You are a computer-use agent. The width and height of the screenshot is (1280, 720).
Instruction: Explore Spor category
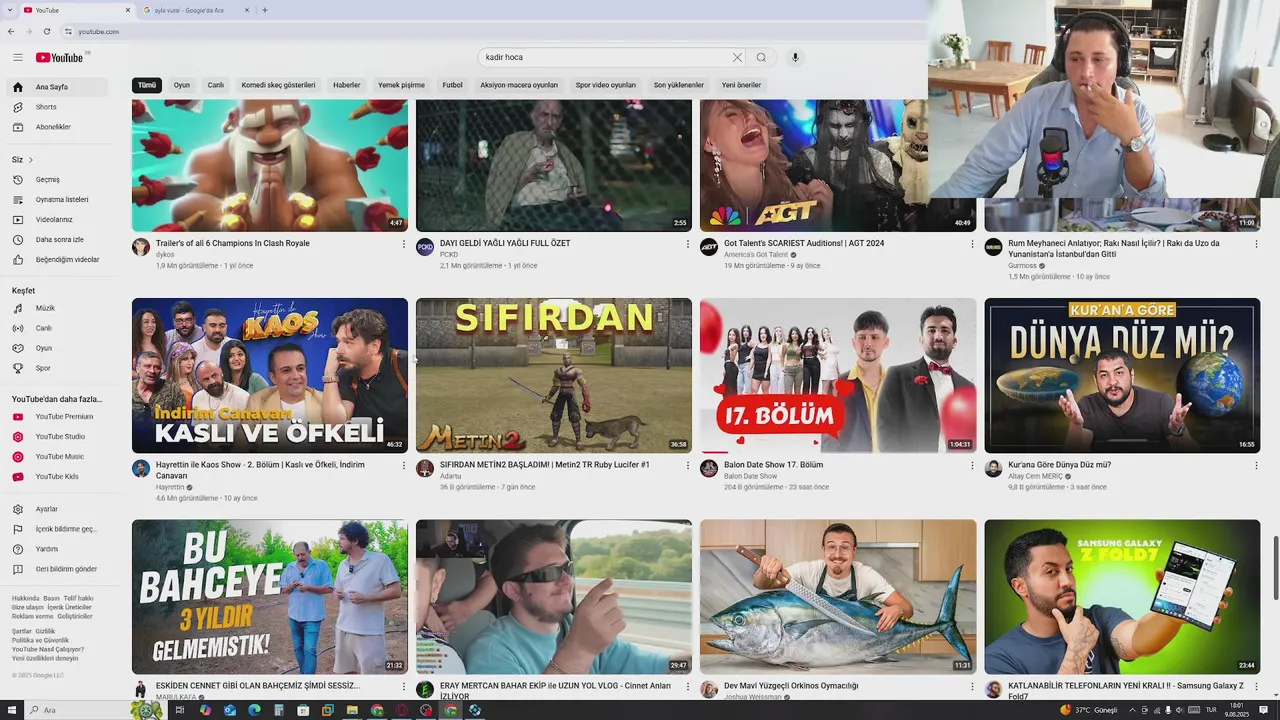tap(57, 368)
